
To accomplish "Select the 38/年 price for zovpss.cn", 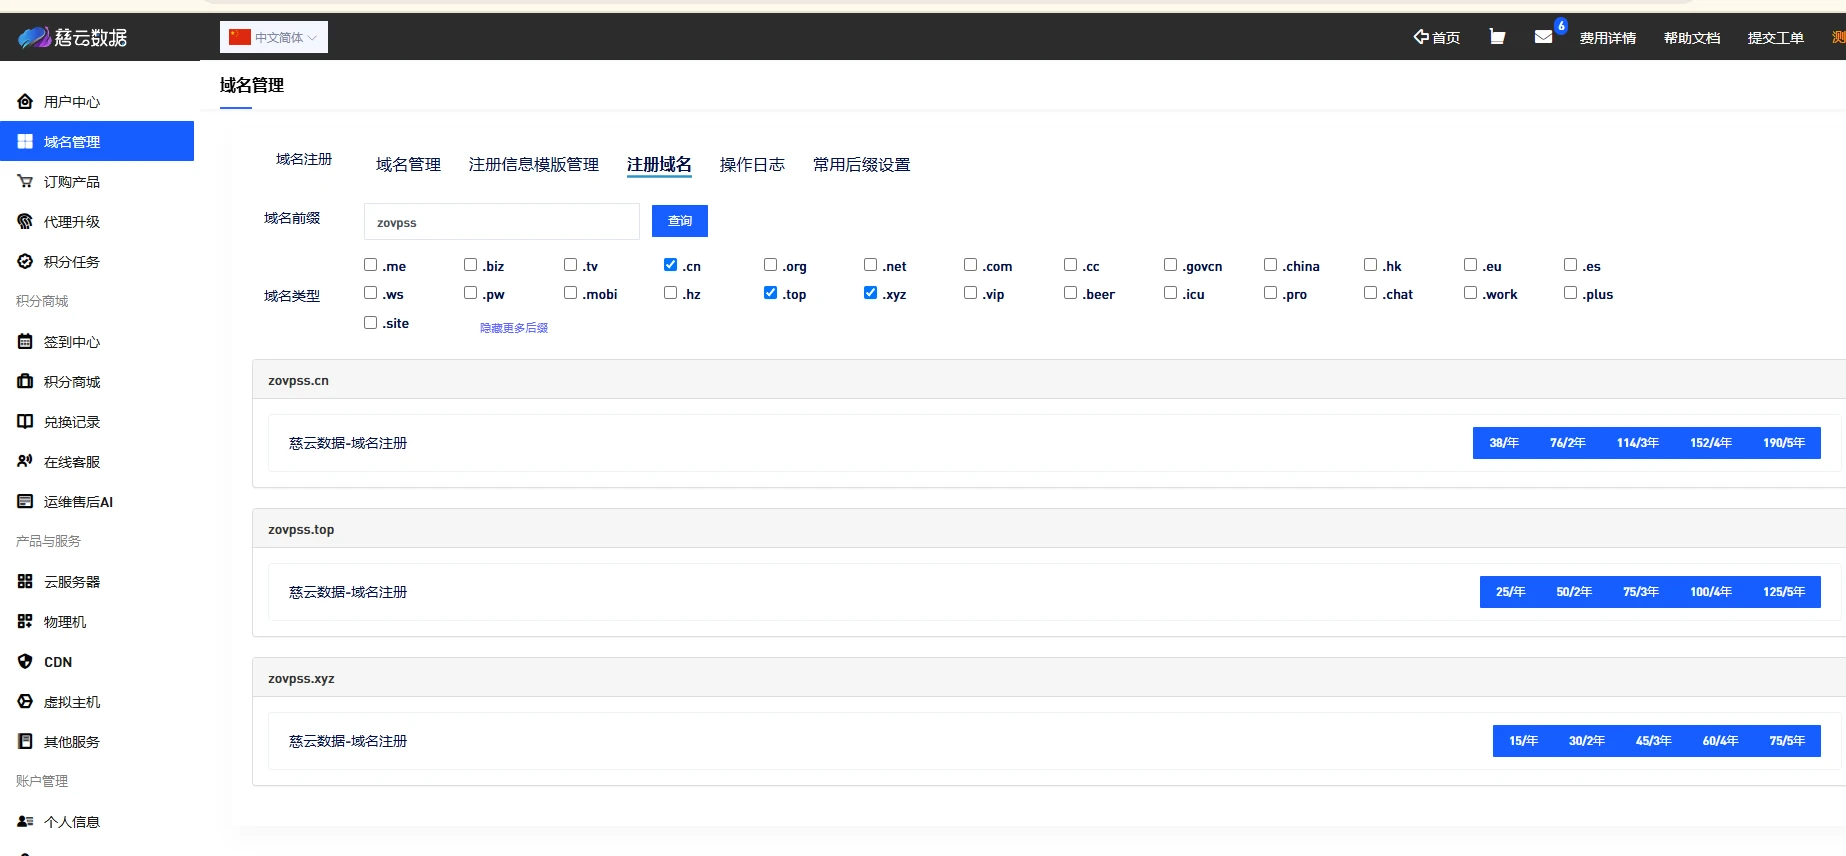I will (1503, 443).
